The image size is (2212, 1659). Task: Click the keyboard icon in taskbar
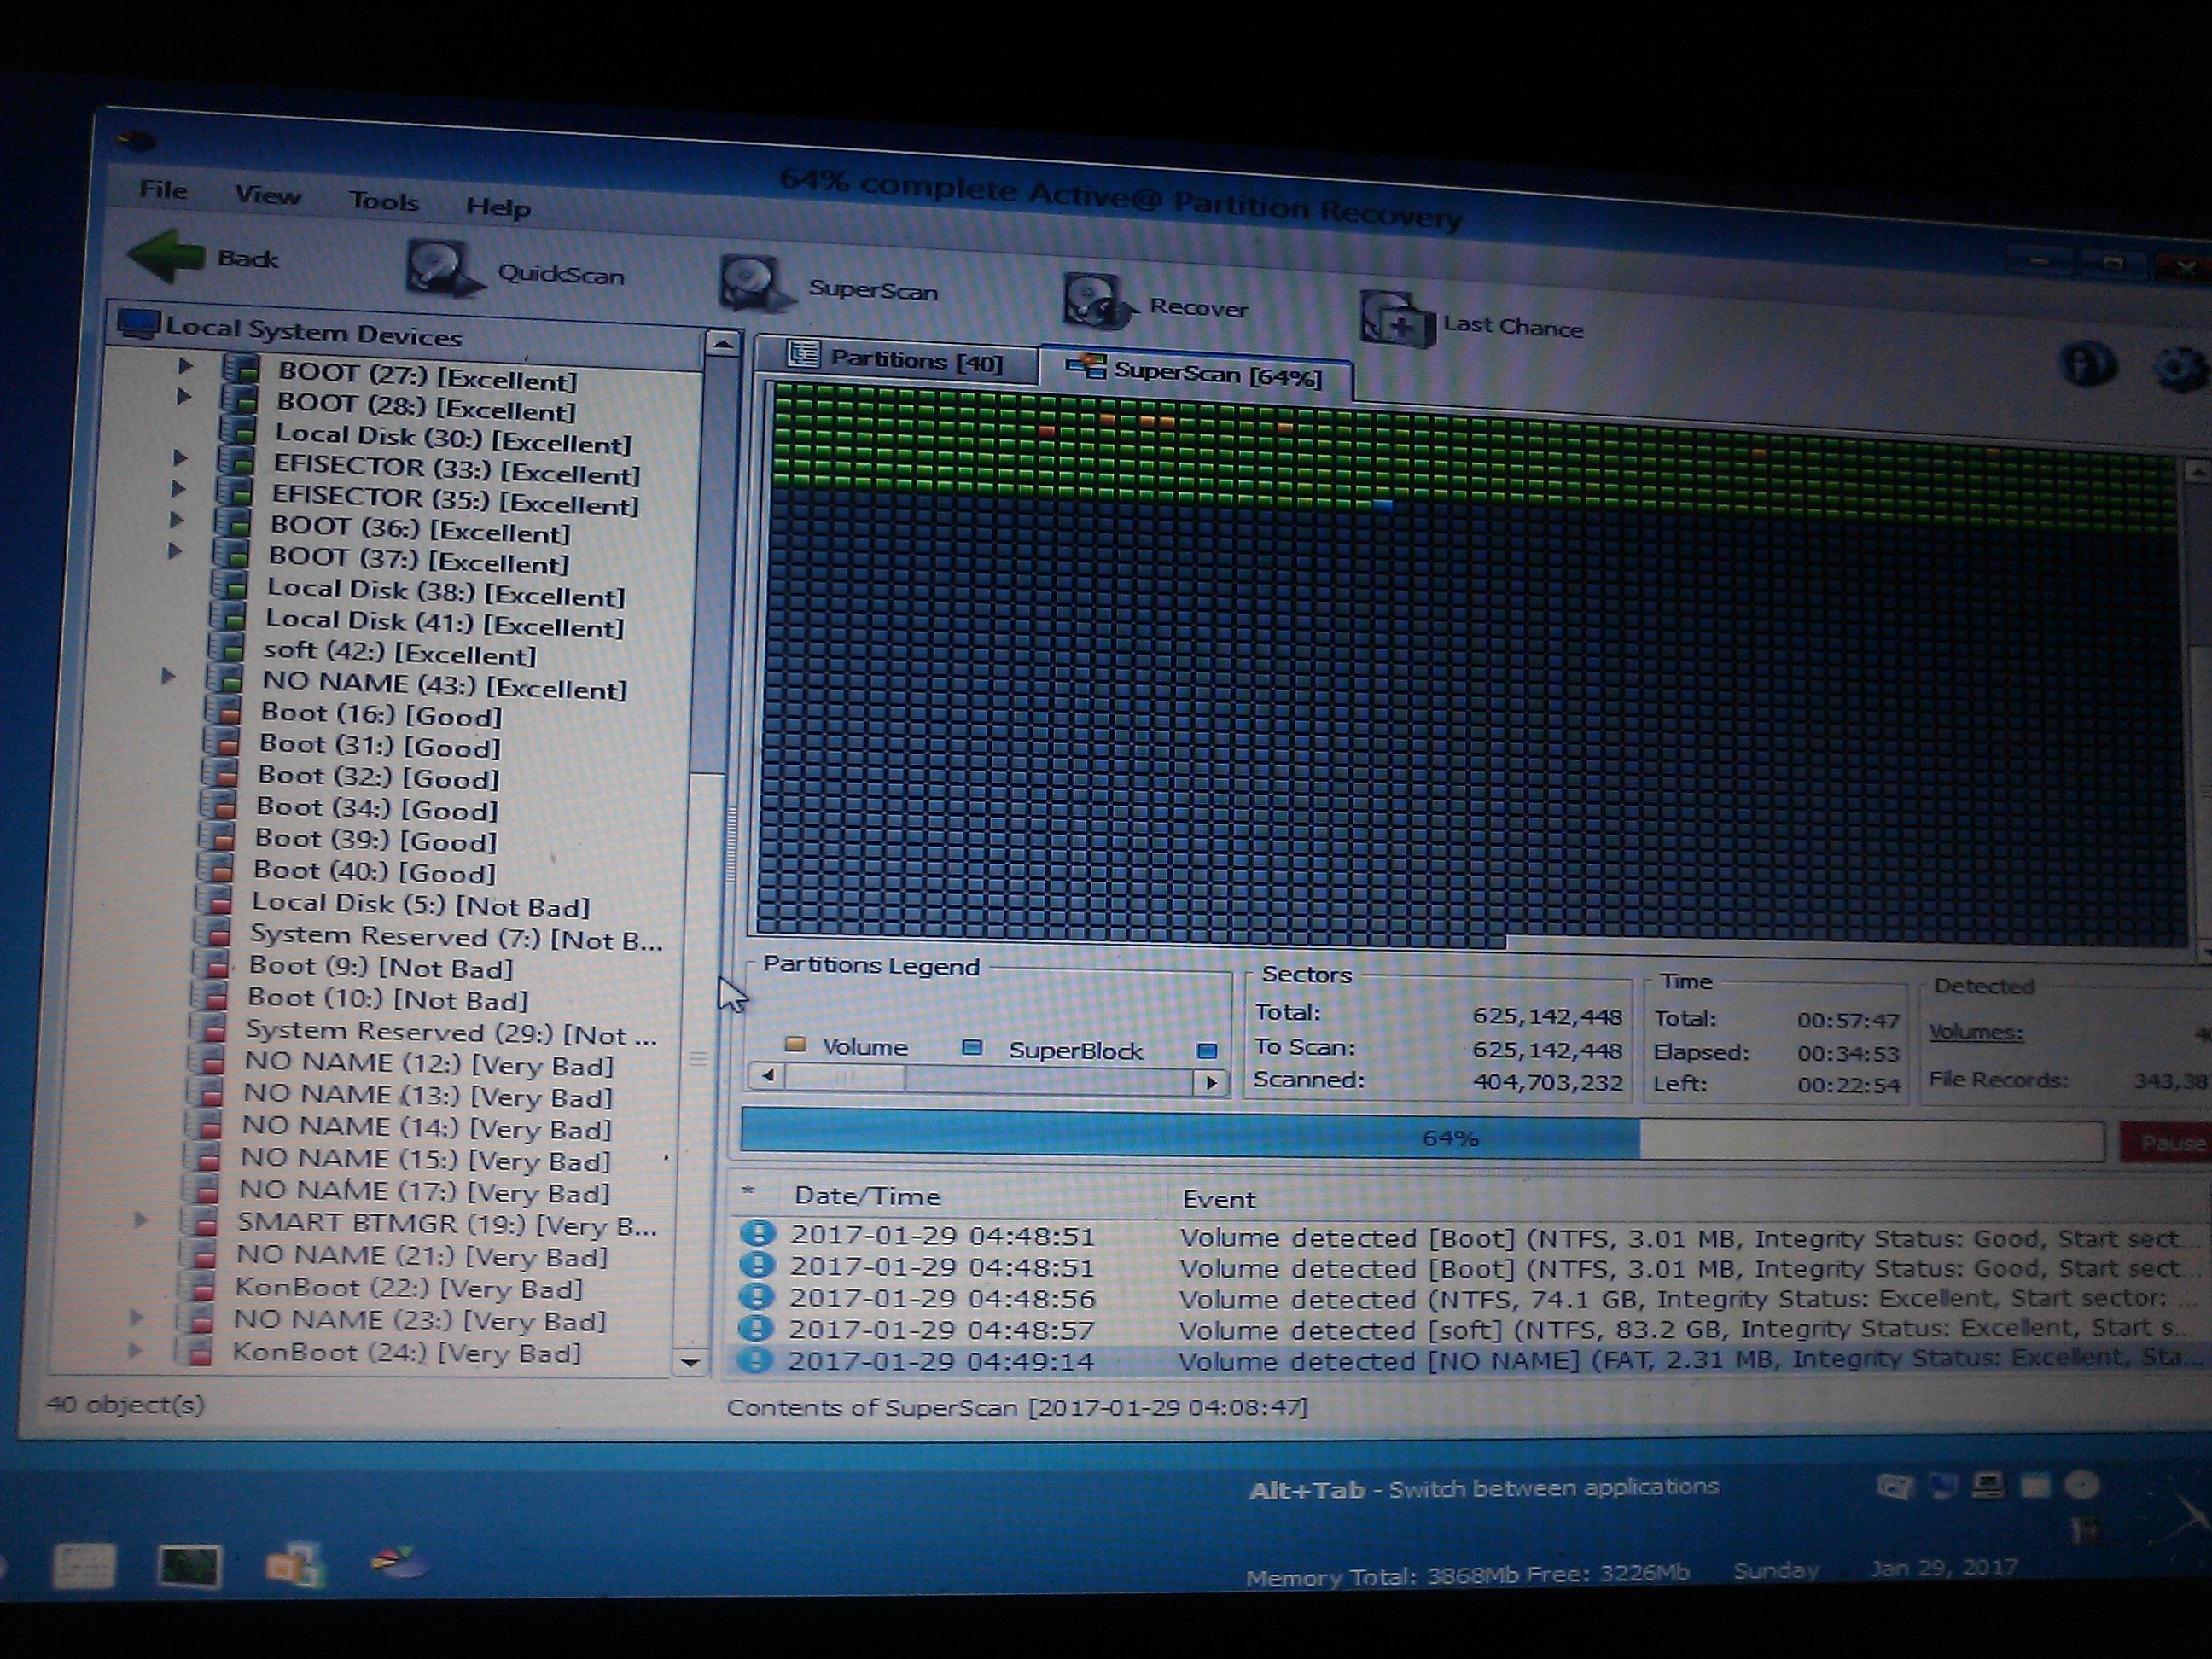84,1566
